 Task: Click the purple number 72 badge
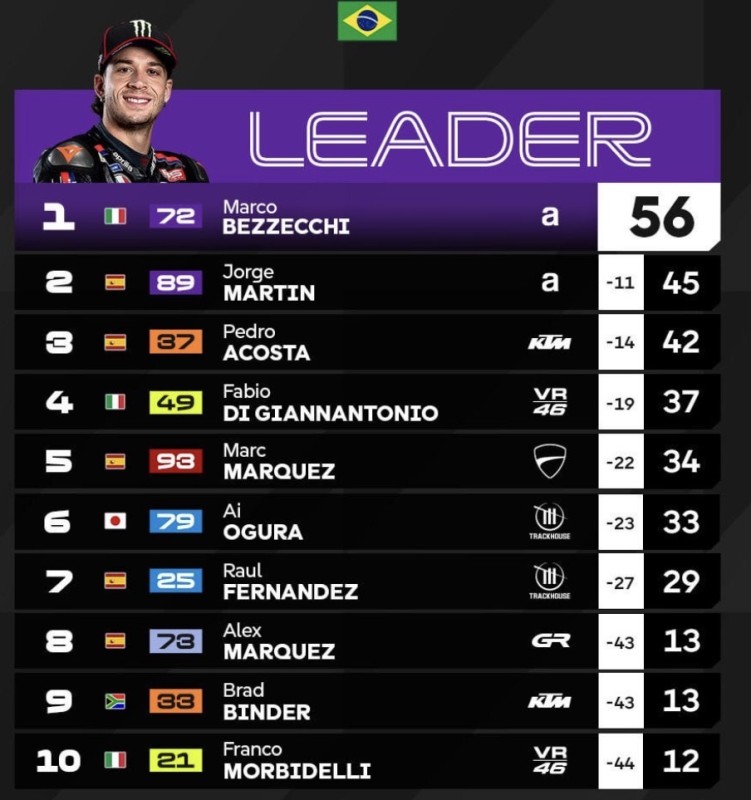pyautogui.click(x=175, y=216)
